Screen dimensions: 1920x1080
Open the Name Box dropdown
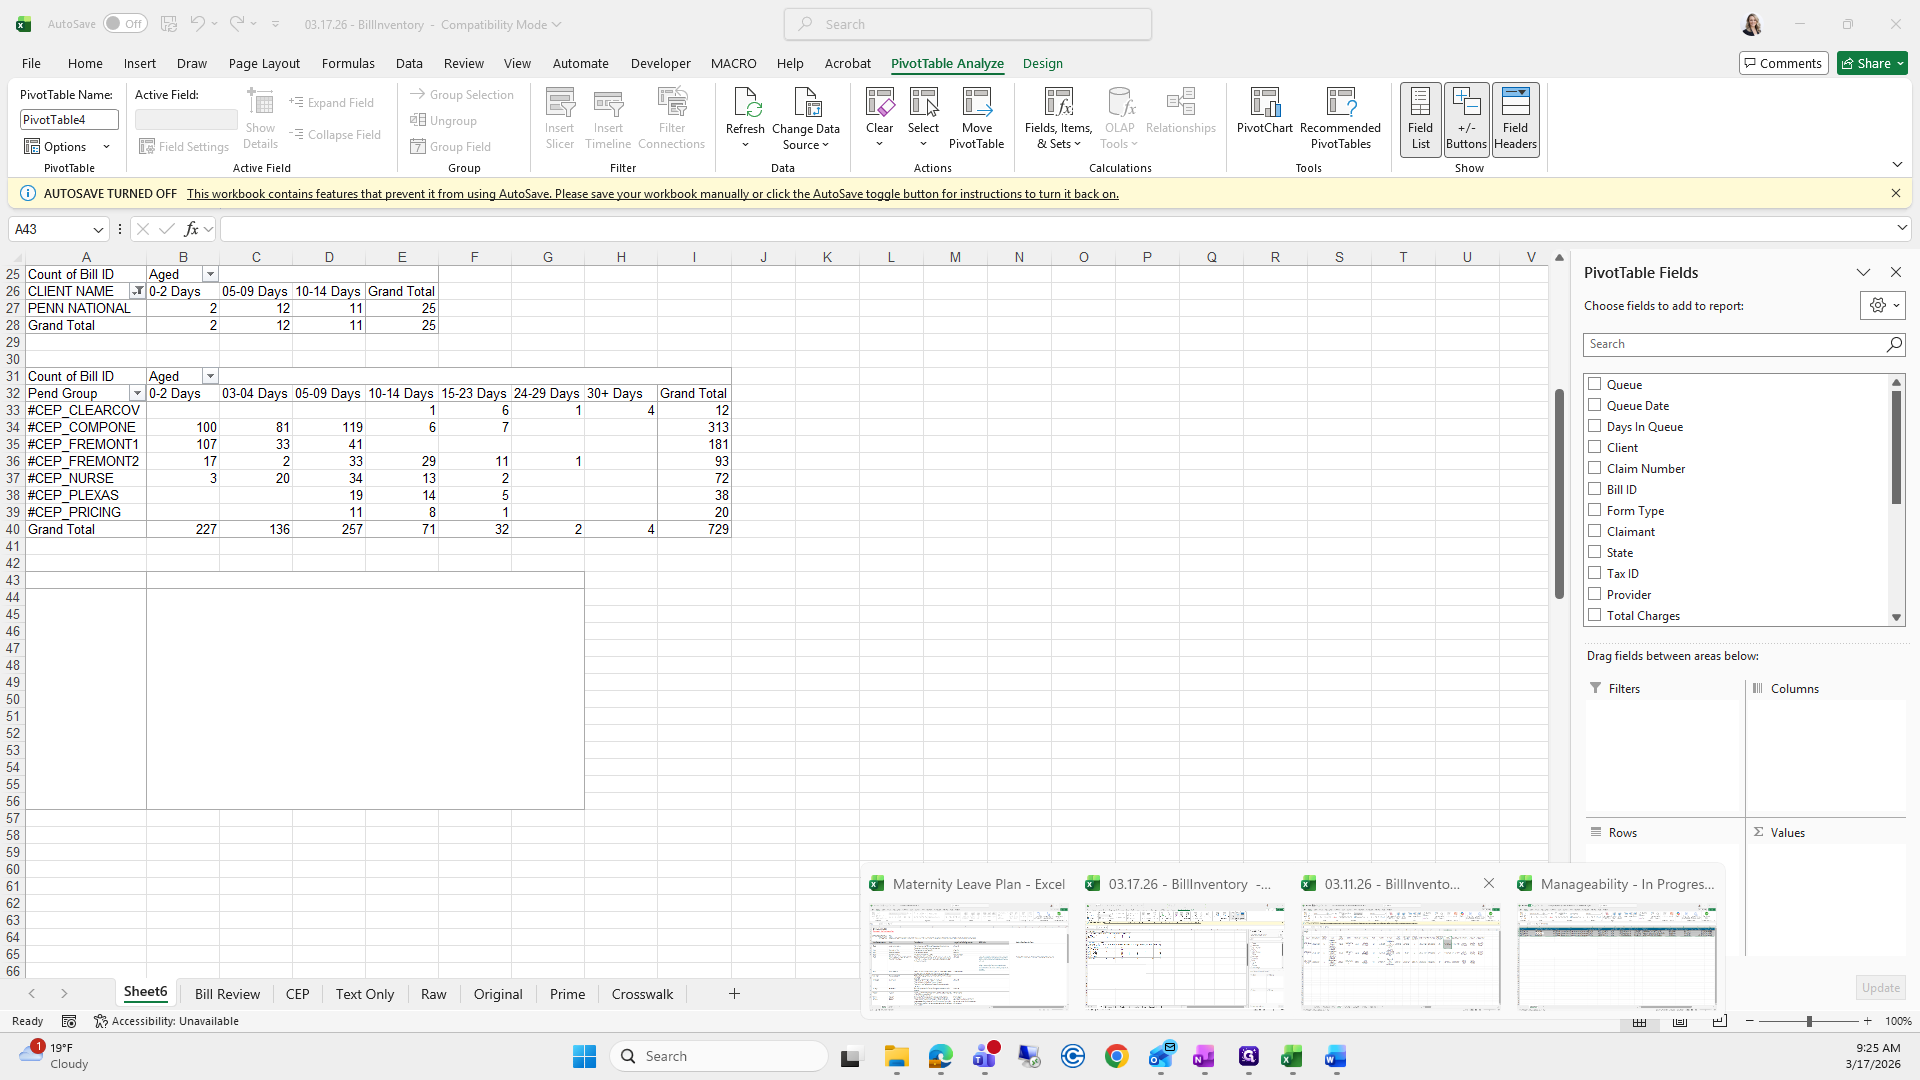(98, 230)
